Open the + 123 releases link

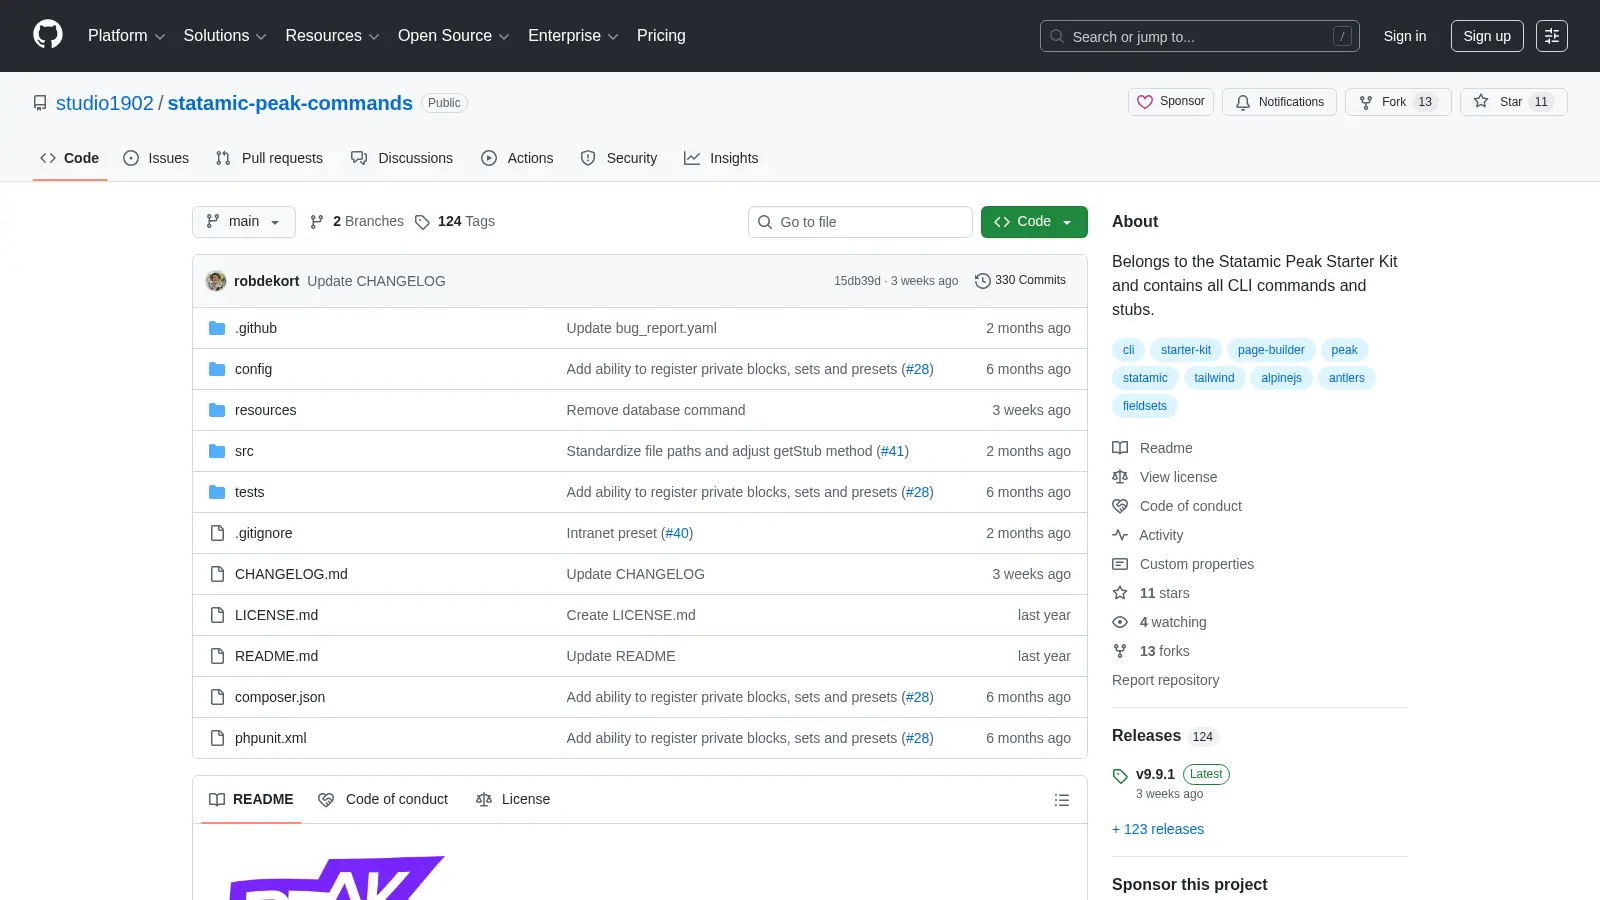click(1158, 829)
